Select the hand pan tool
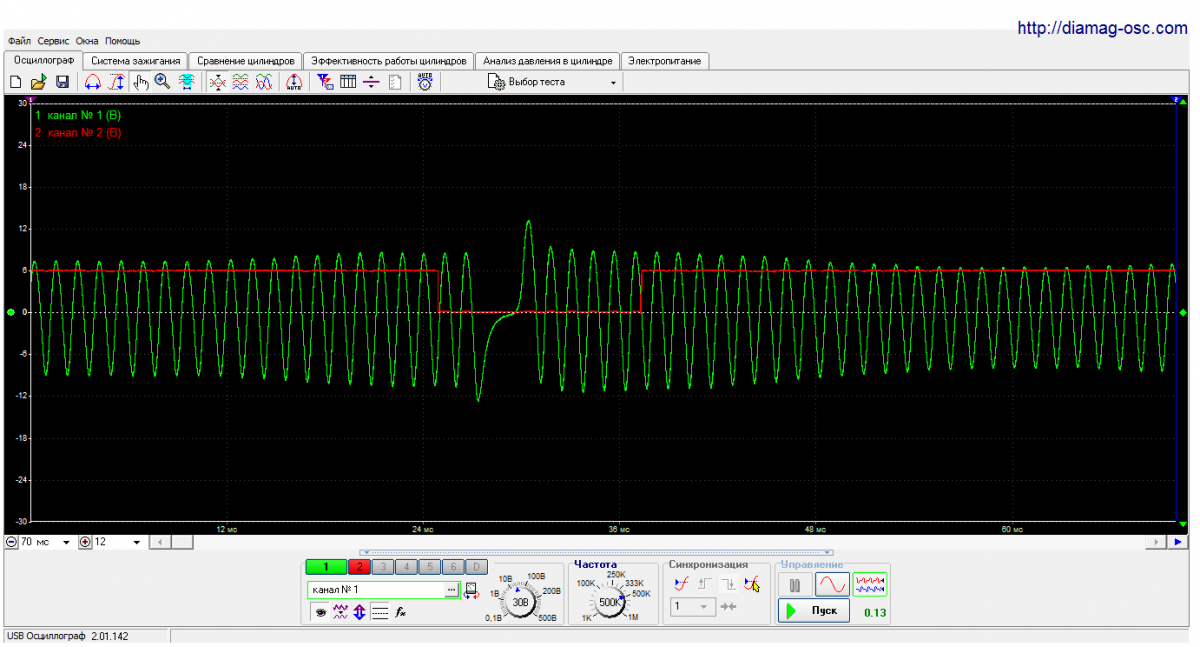This screenshot has height=647, width=1200. pyautogui.click(x=141, y=82)
